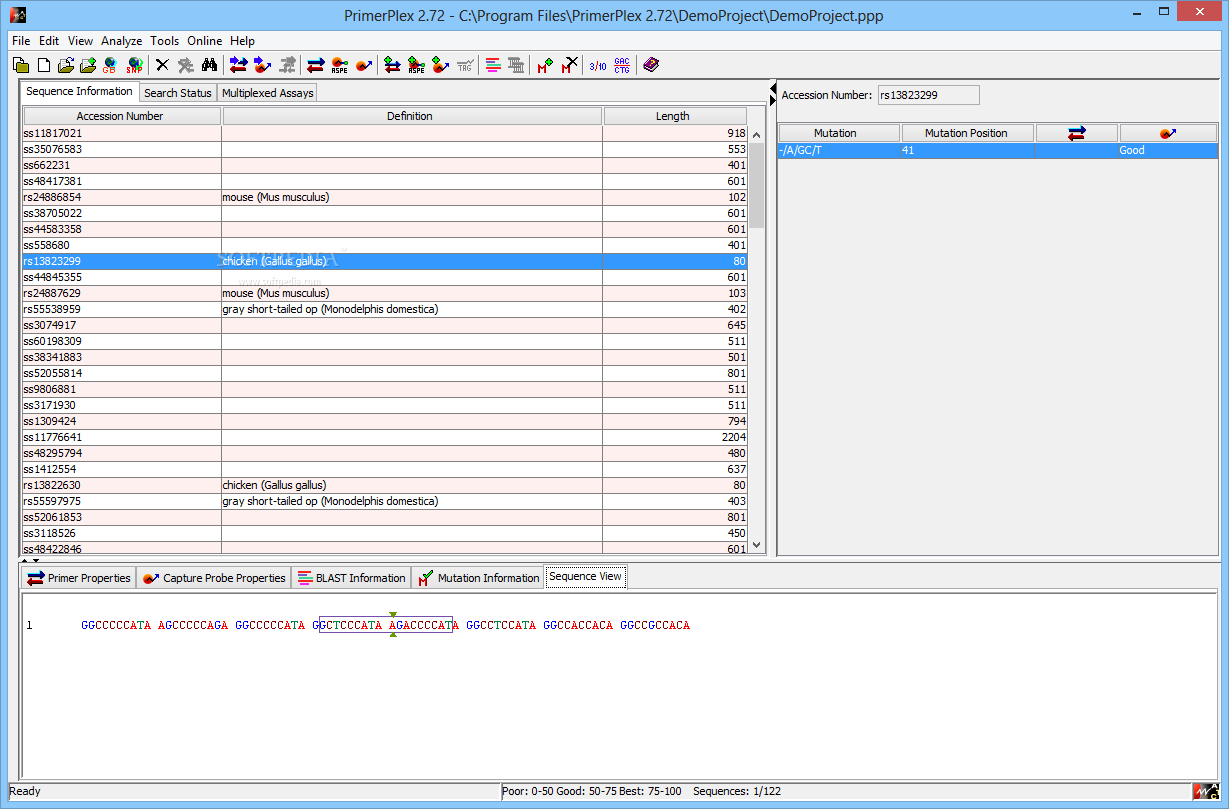Switch to the Search Status tab
Viewport: 1229px width, 809px height.
[x=178, y=93]
